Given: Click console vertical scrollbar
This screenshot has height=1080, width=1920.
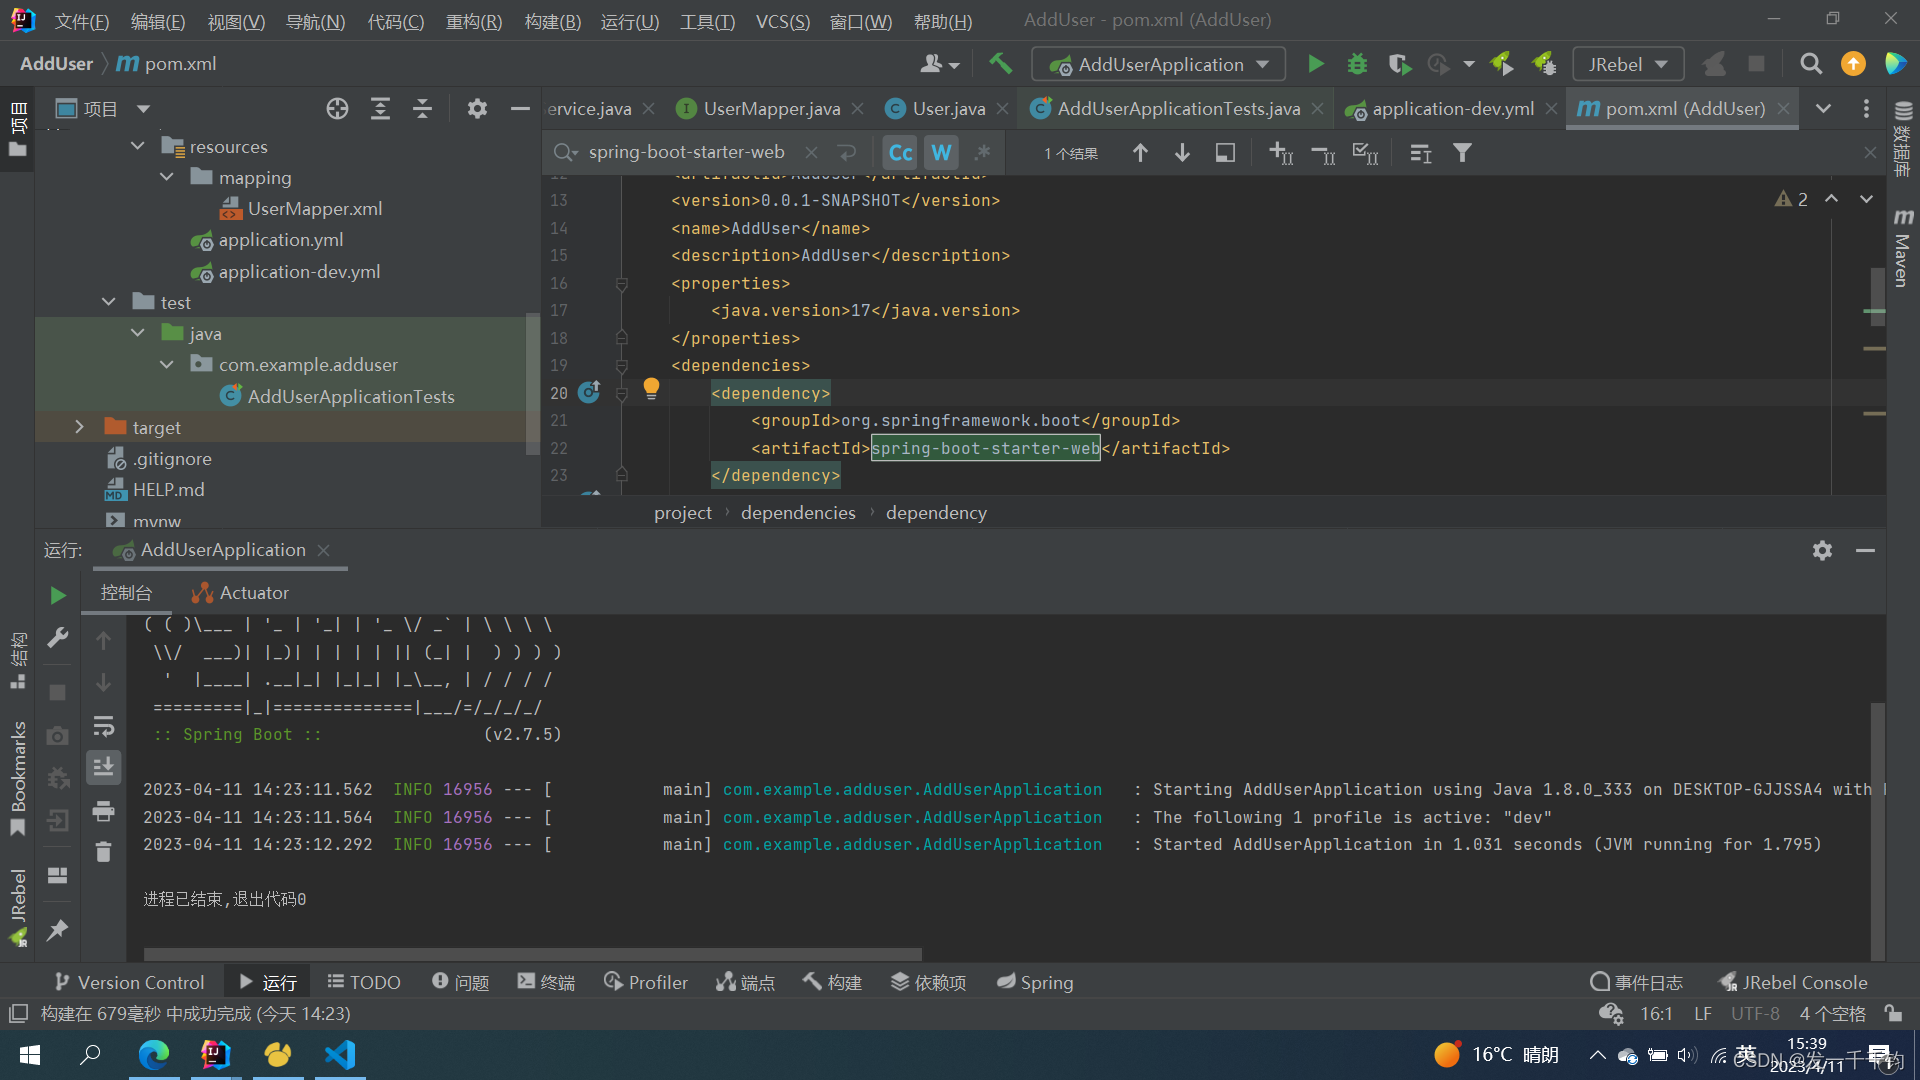Looking at the screenshot, I should (x=1877, y=830).
